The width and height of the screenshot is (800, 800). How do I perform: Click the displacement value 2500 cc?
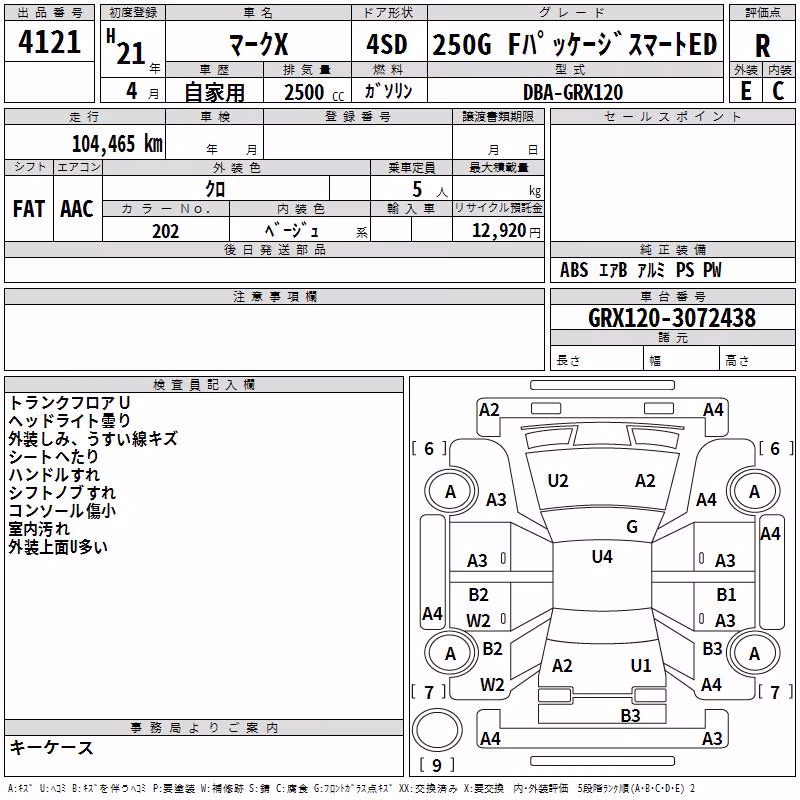click(314, 92)
